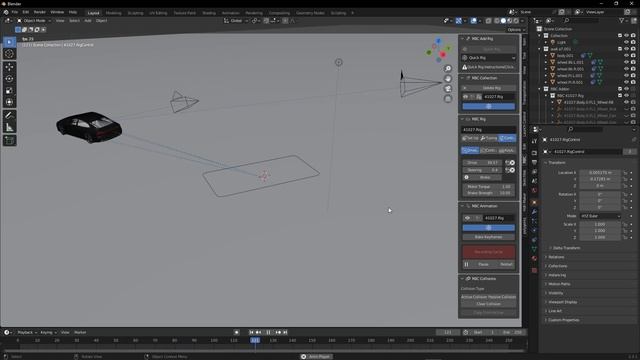
Task: Click the viewport zoom magnifier icon
Action: point(448,69)
